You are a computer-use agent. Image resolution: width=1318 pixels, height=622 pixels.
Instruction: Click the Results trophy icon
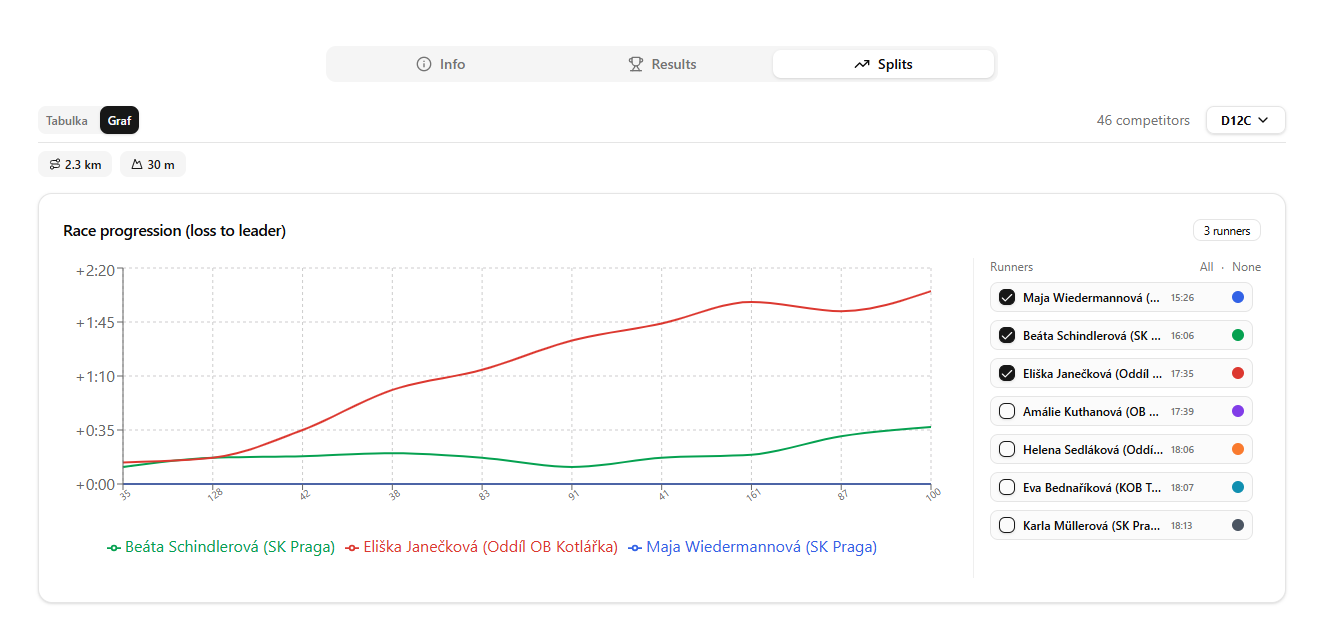click(x=636, y=64)
